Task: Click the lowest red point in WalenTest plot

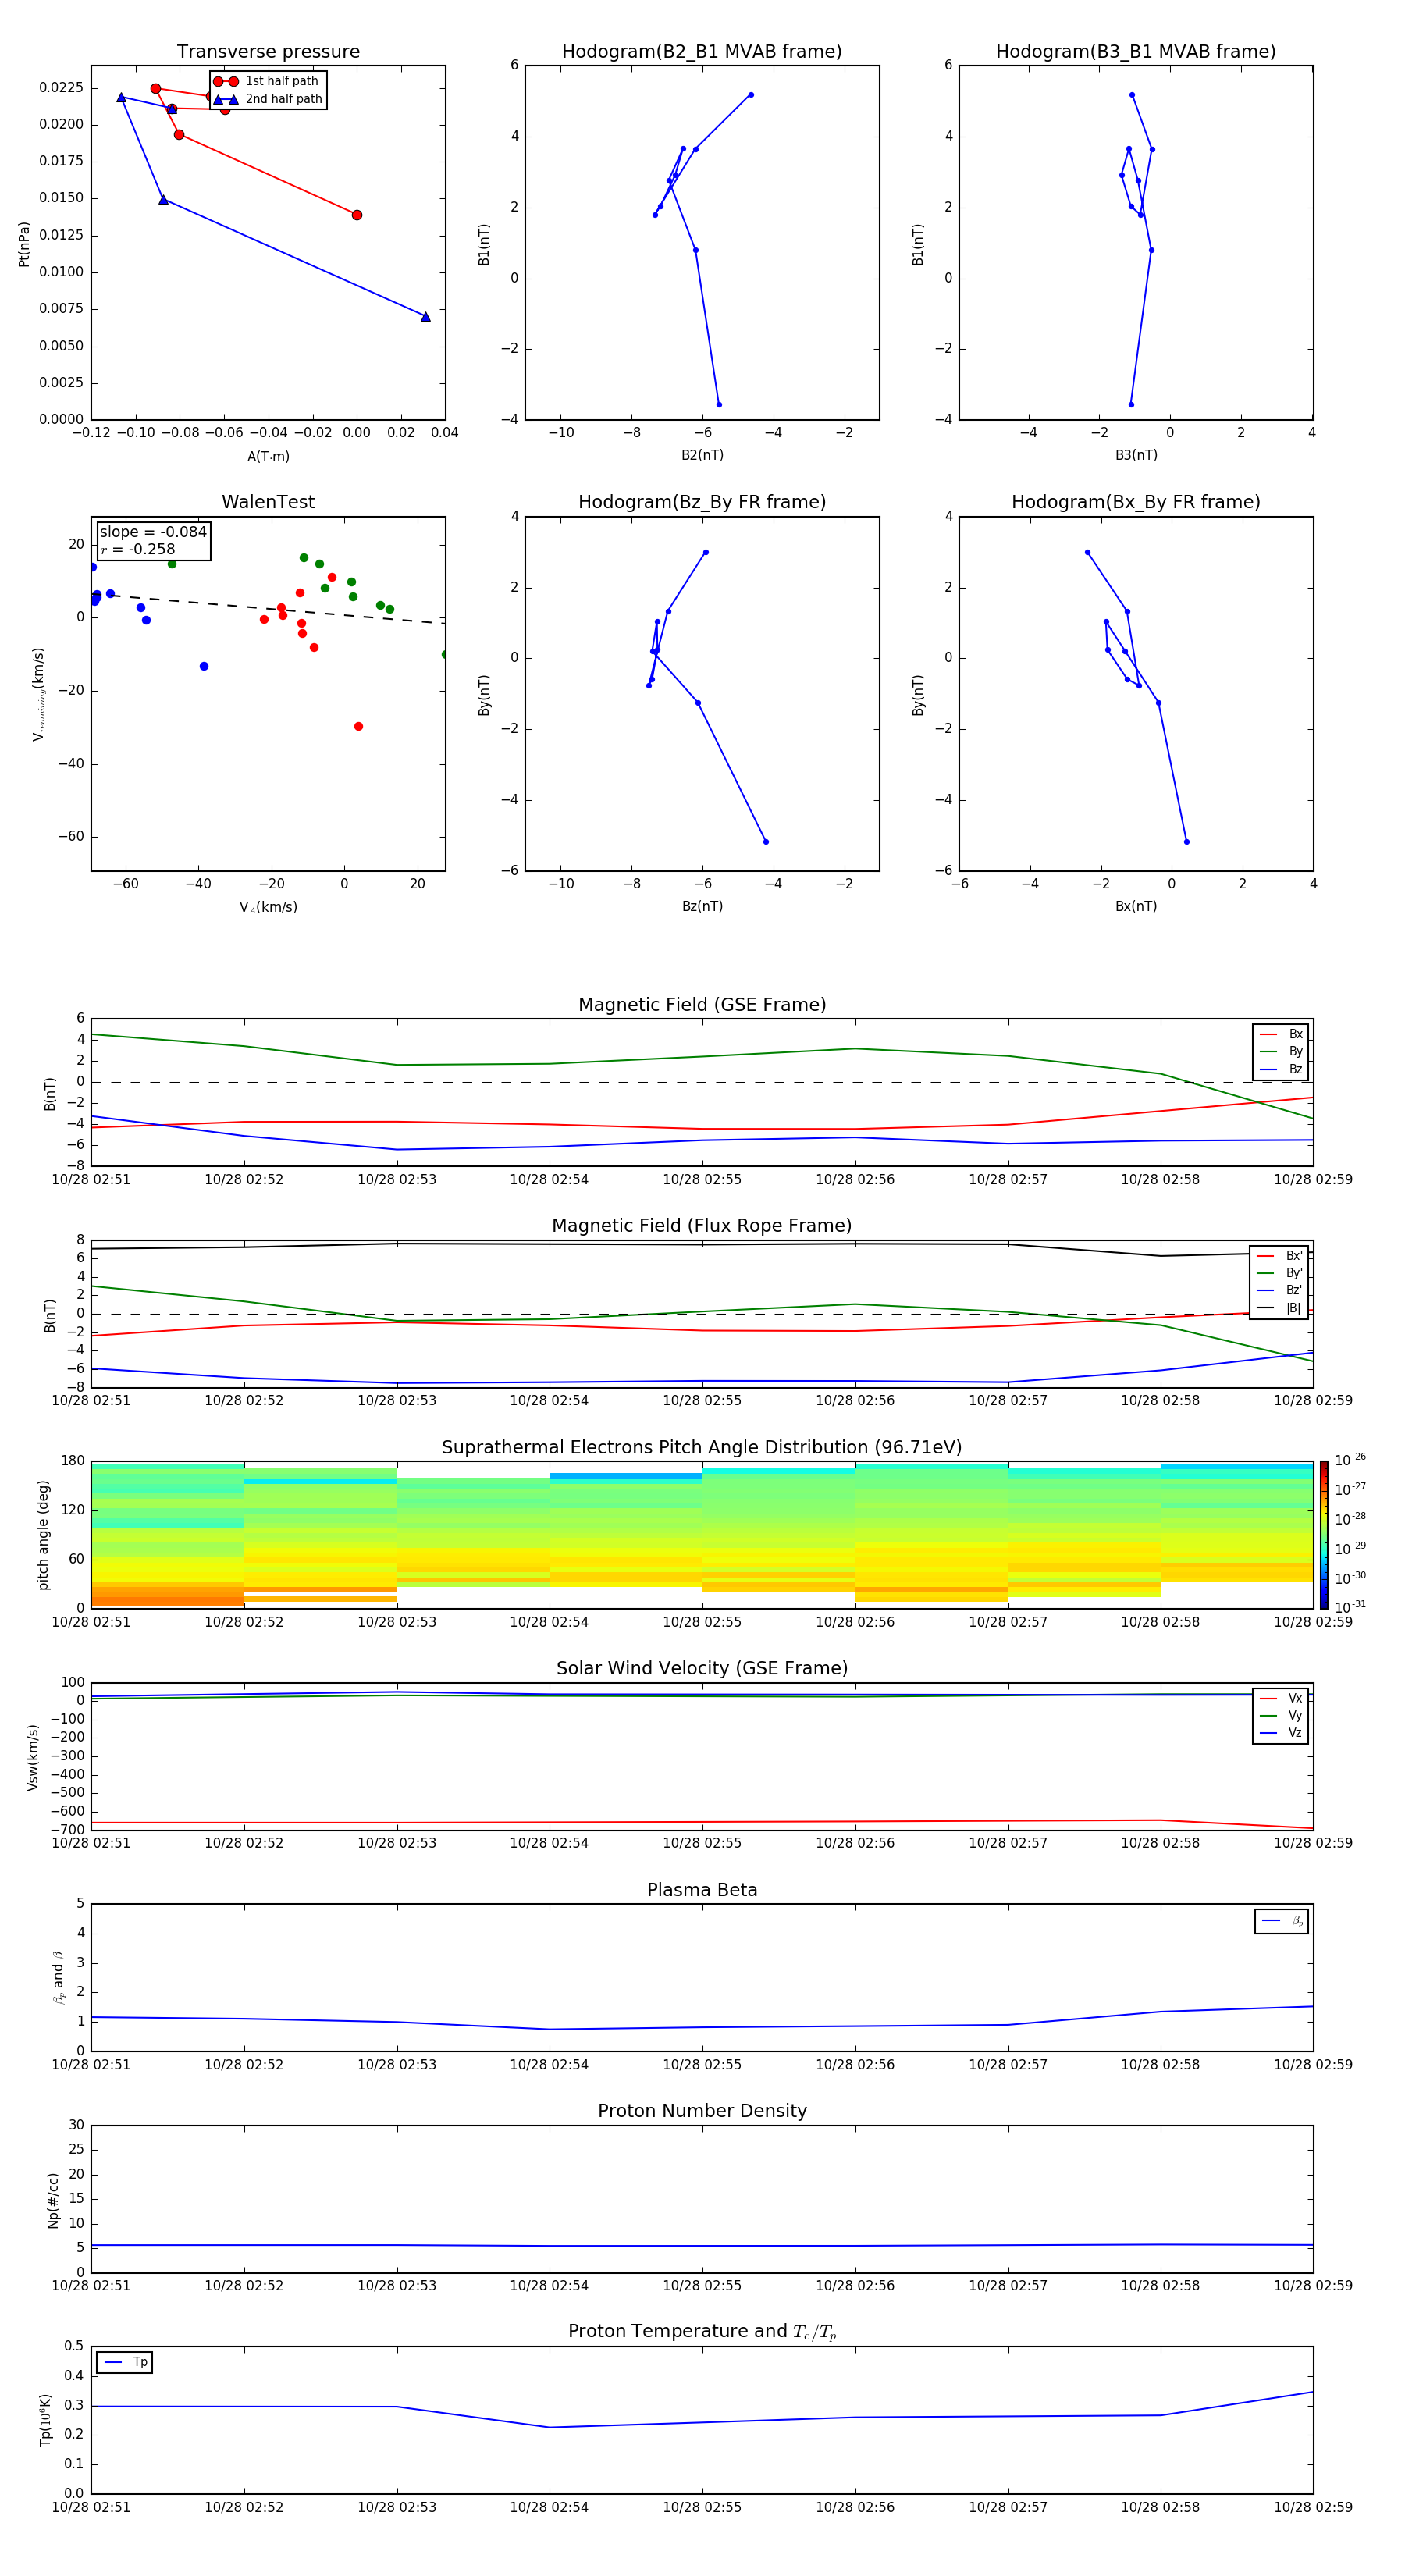Action: [358, 726]
